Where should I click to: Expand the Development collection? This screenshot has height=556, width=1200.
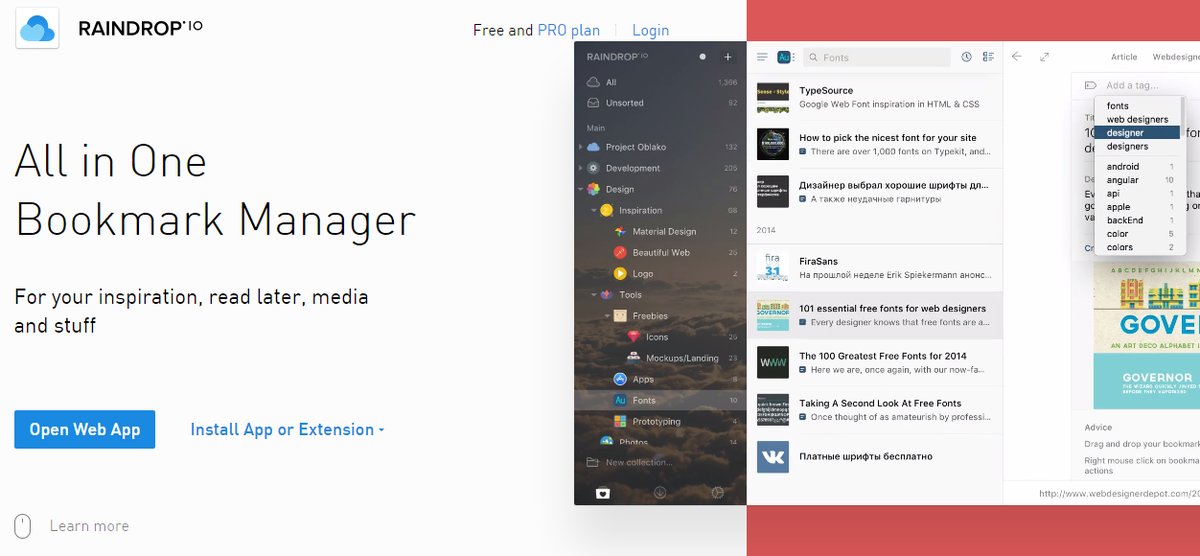click(x=580, y=168)
